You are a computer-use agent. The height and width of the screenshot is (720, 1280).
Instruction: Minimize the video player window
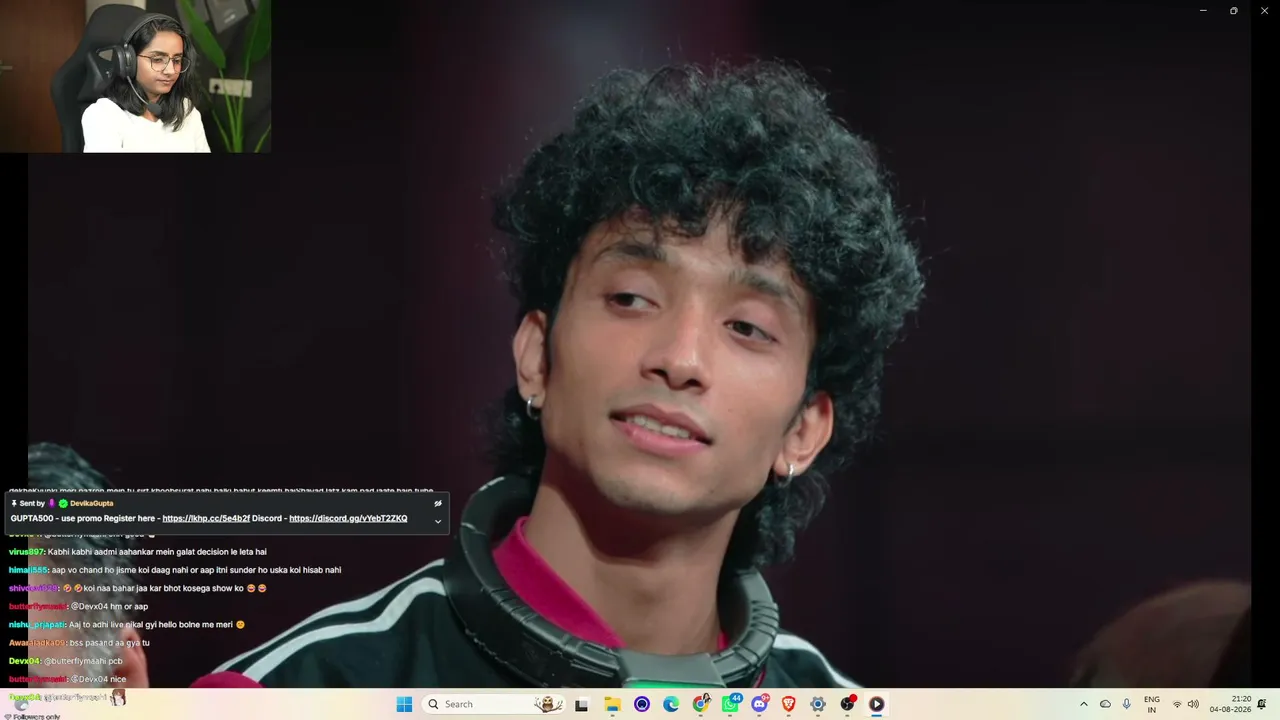1203,11
